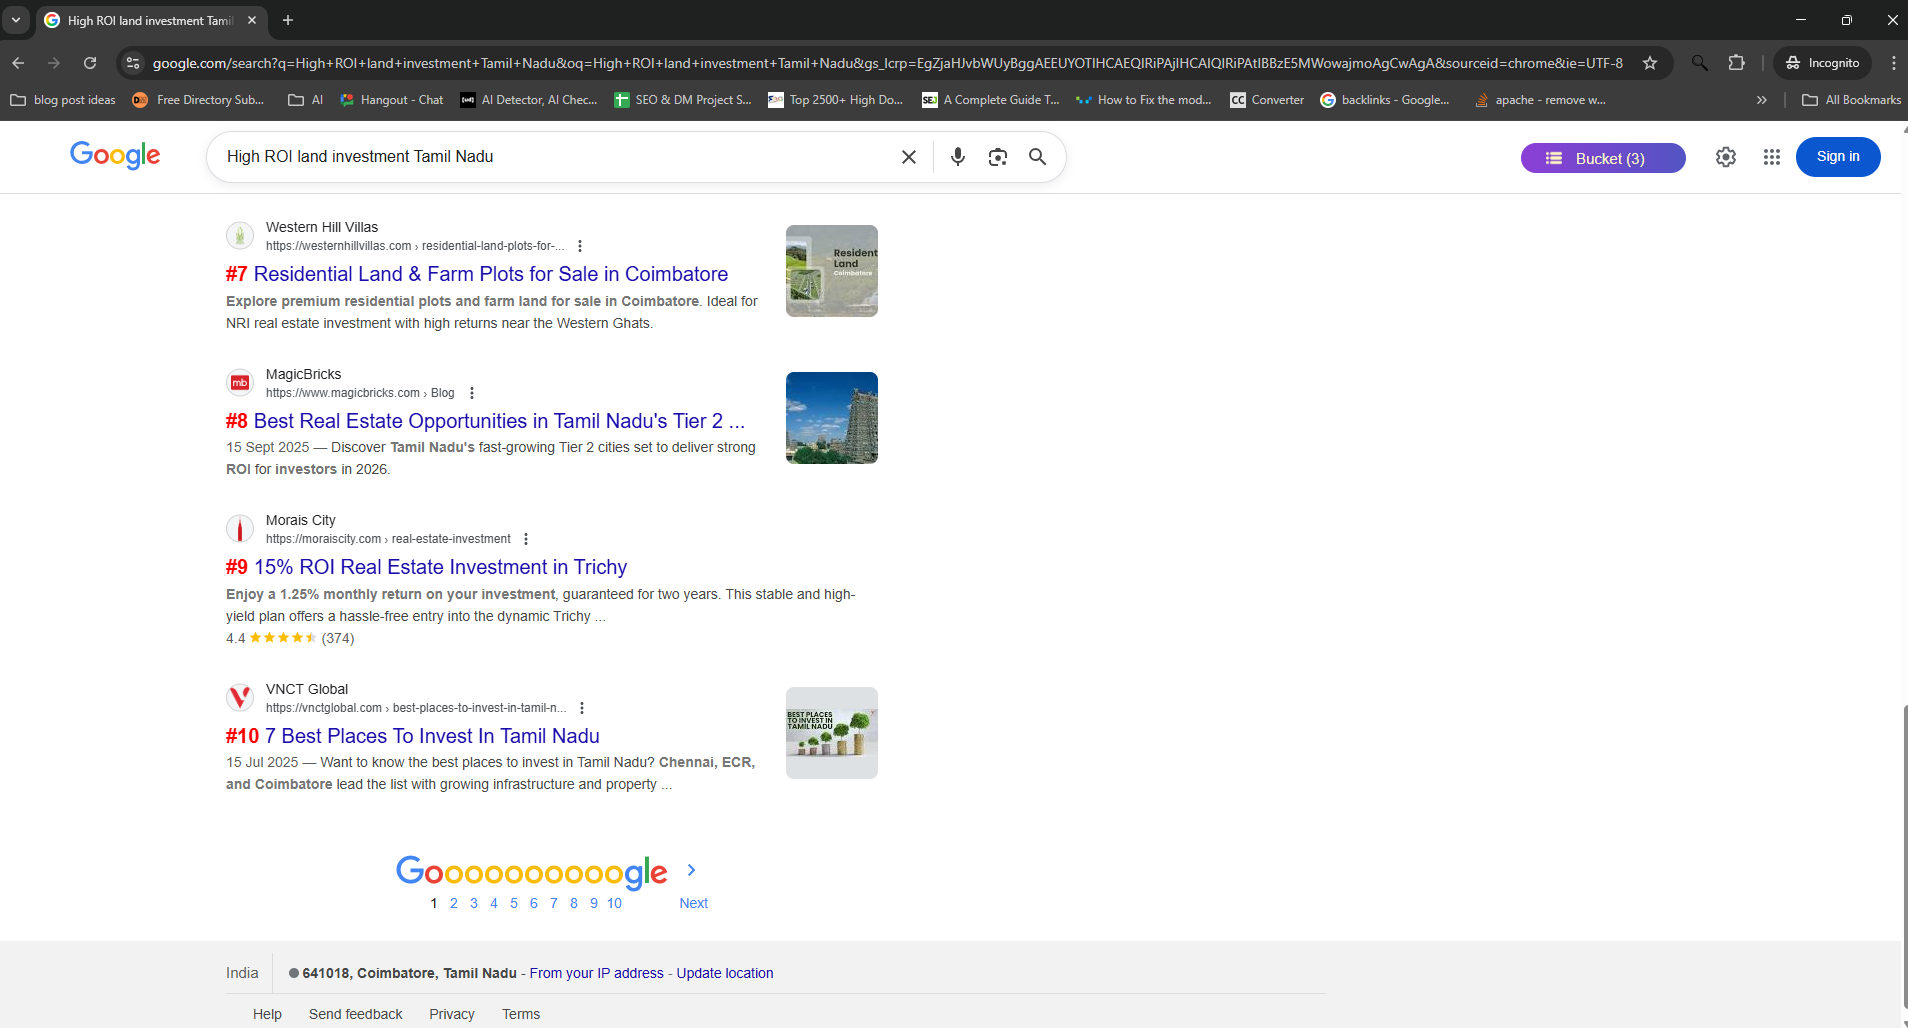Open 15% ROI Real Estate Investment in Trichy
The height and width of the screenshot is (1028, 1908).
(x=440, y=567)
